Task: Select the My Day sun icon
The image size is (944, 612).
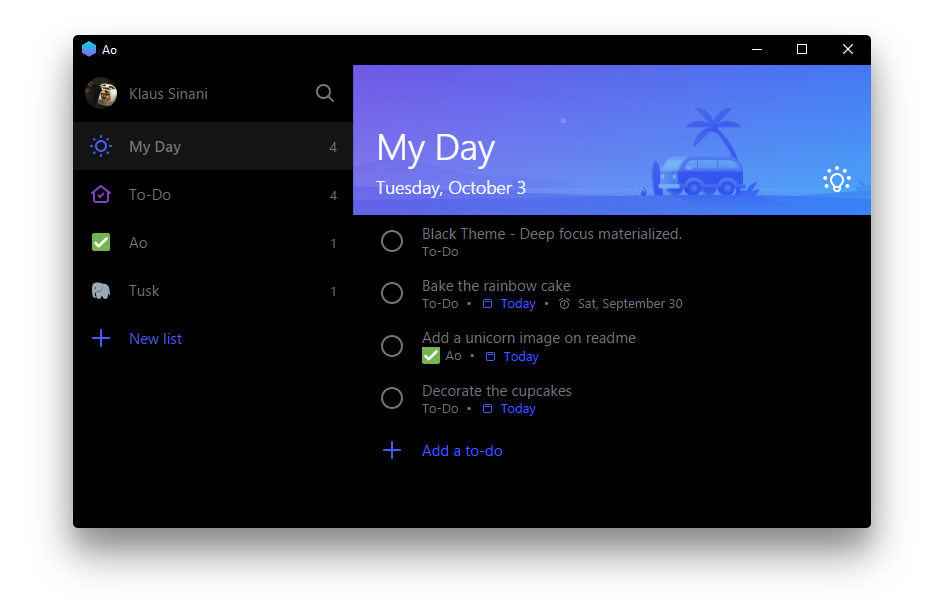Action: (x=100, y=146)
